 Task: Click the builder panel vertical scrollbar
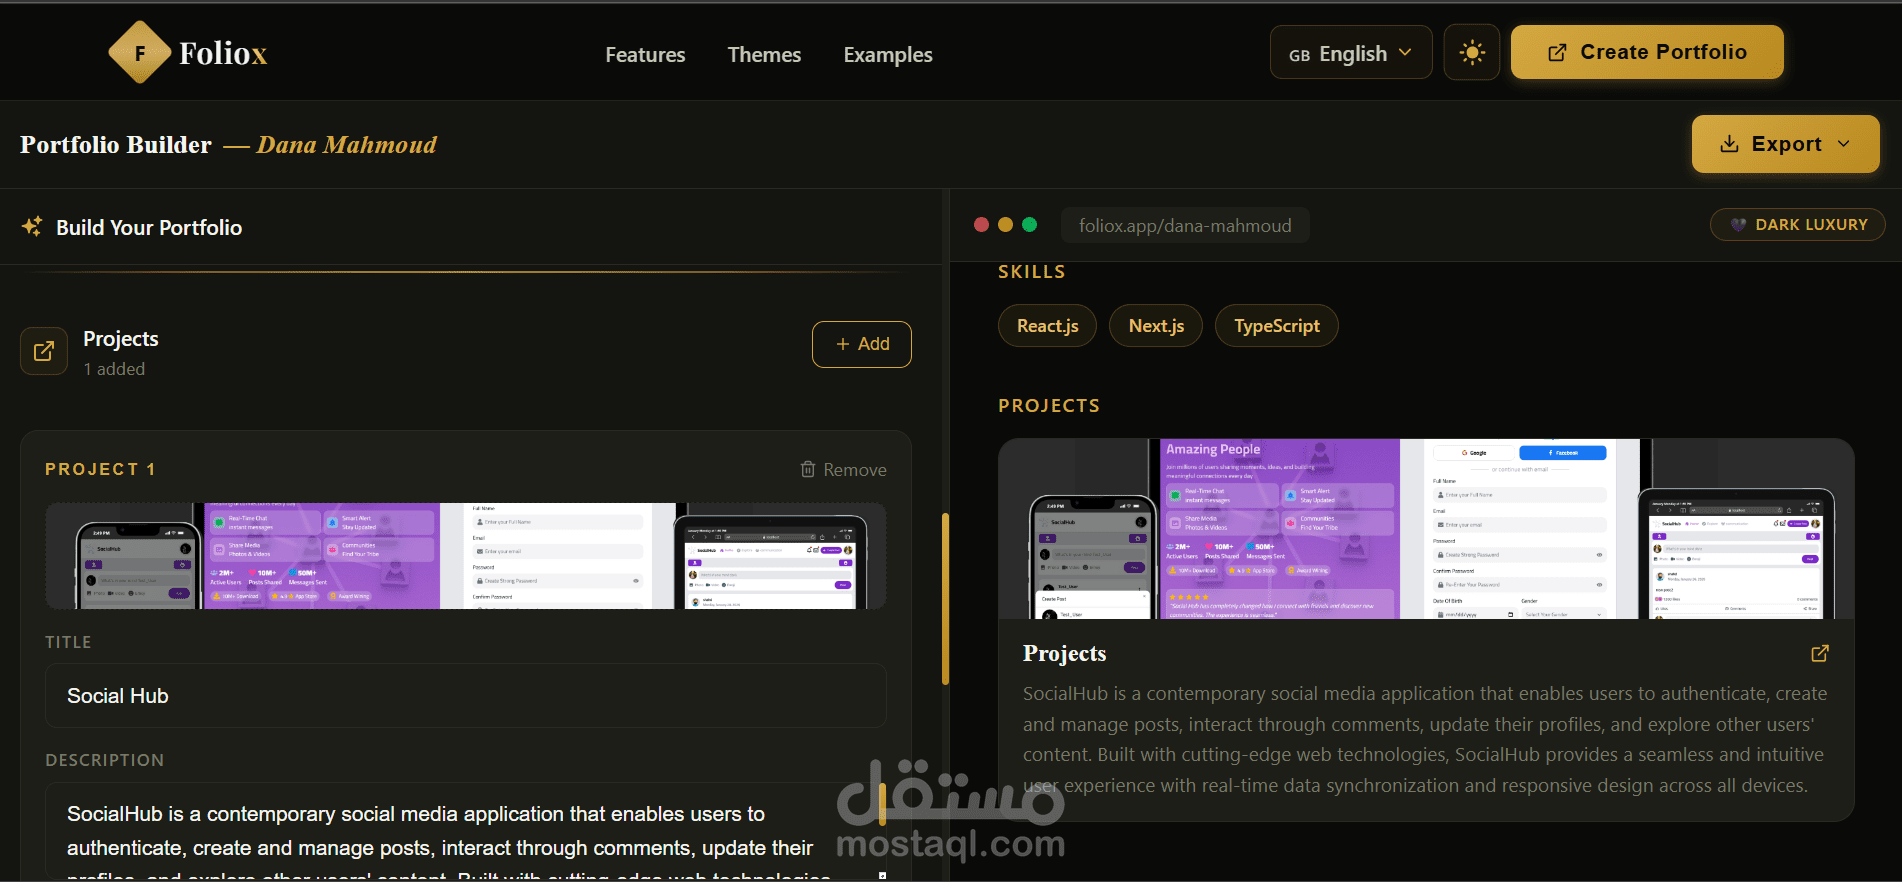click(x=945, y=600)
